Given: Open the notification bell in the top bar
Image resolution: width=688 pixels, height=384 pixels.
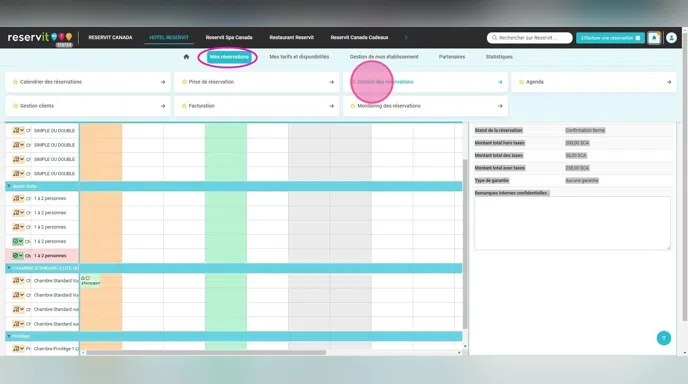Looking at the screenshot, I should coord(654,38).
